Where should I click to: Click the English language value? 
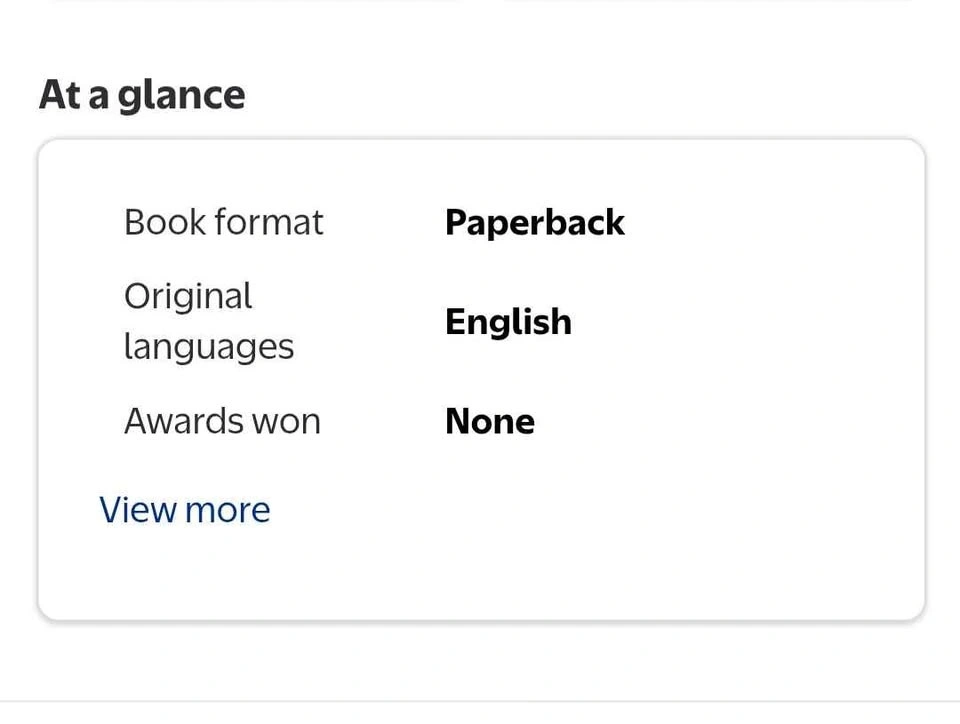[x=508, y=322]
